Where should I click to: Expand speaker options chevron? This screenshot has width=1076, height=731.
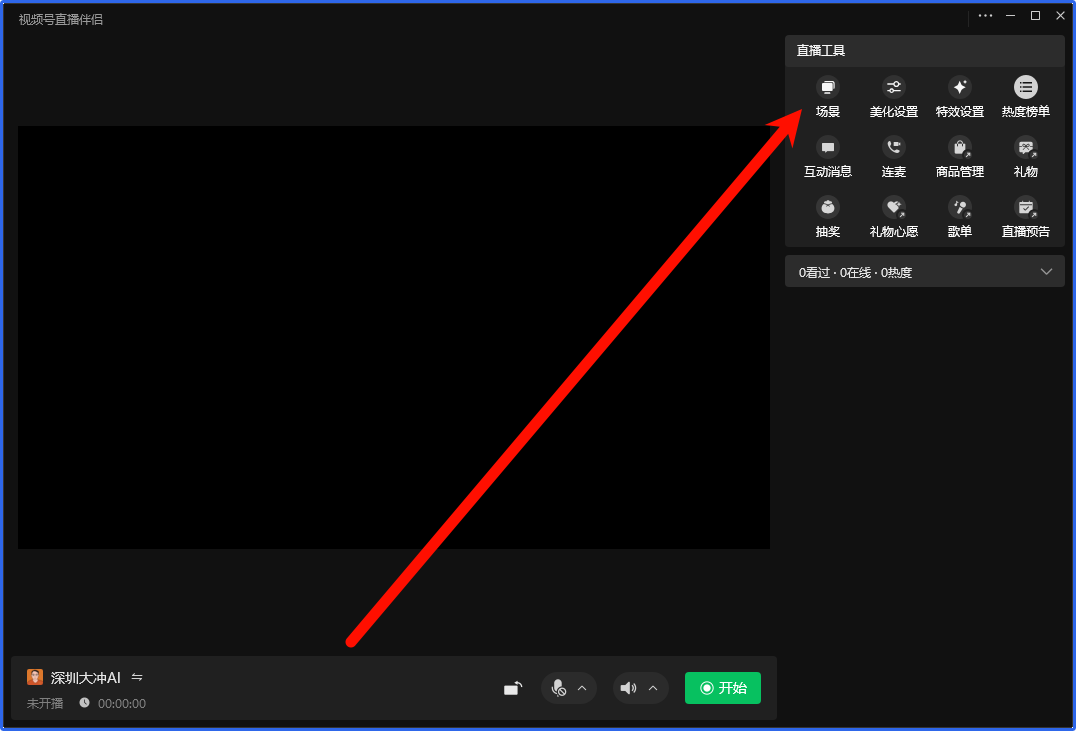point(653,688)
